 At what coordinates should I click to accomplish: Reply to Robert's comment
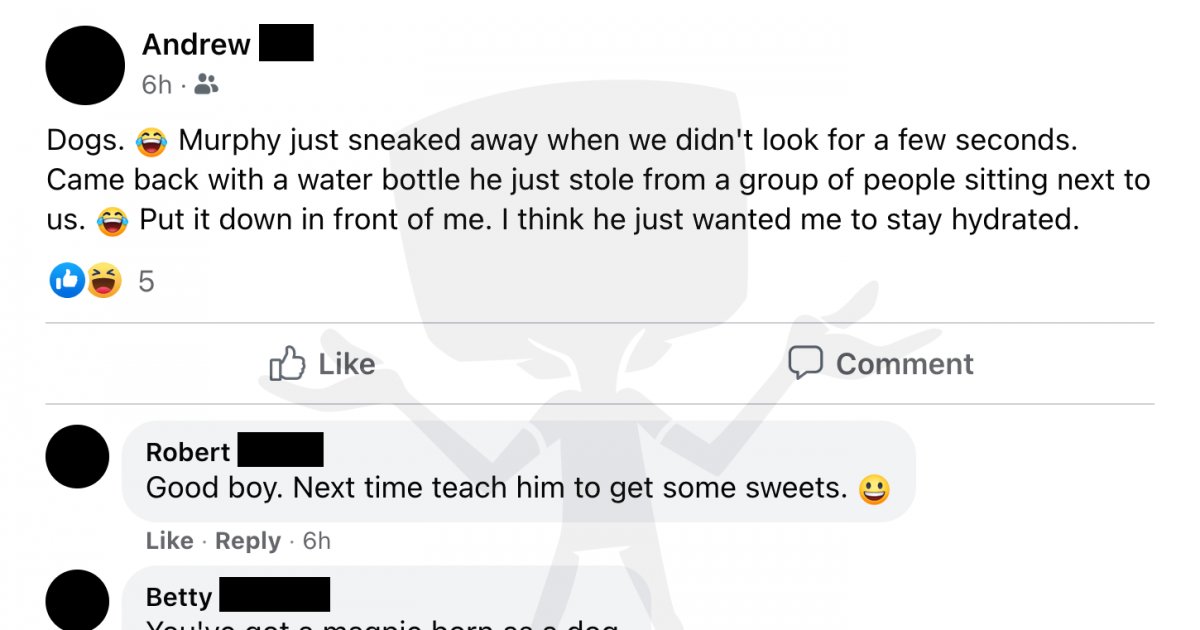tap(248, 541)
